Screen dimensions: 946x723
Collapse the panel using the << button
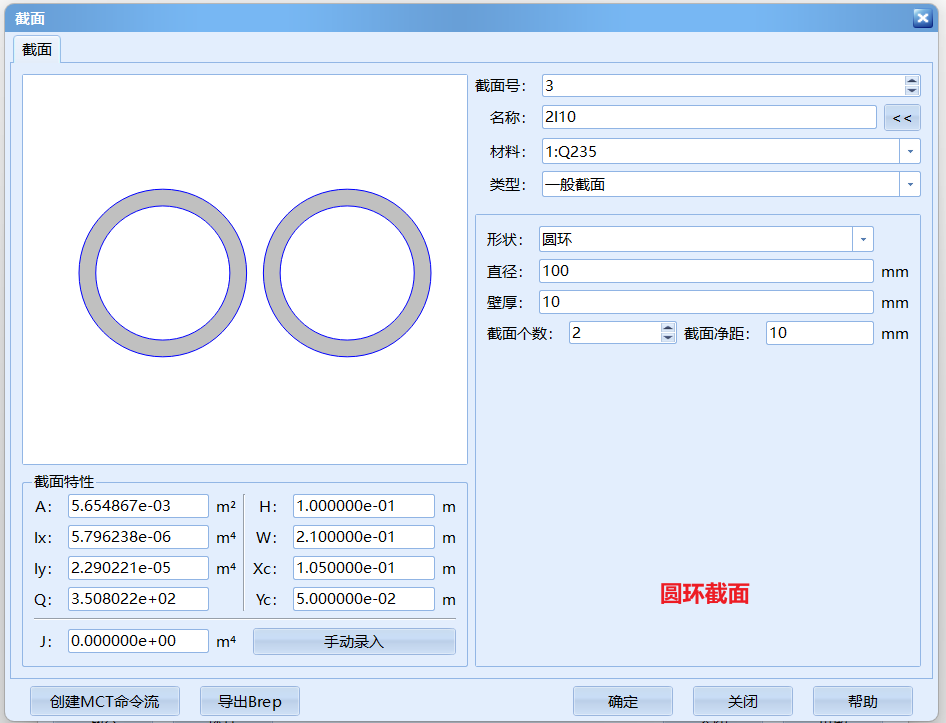pos(902,117)
